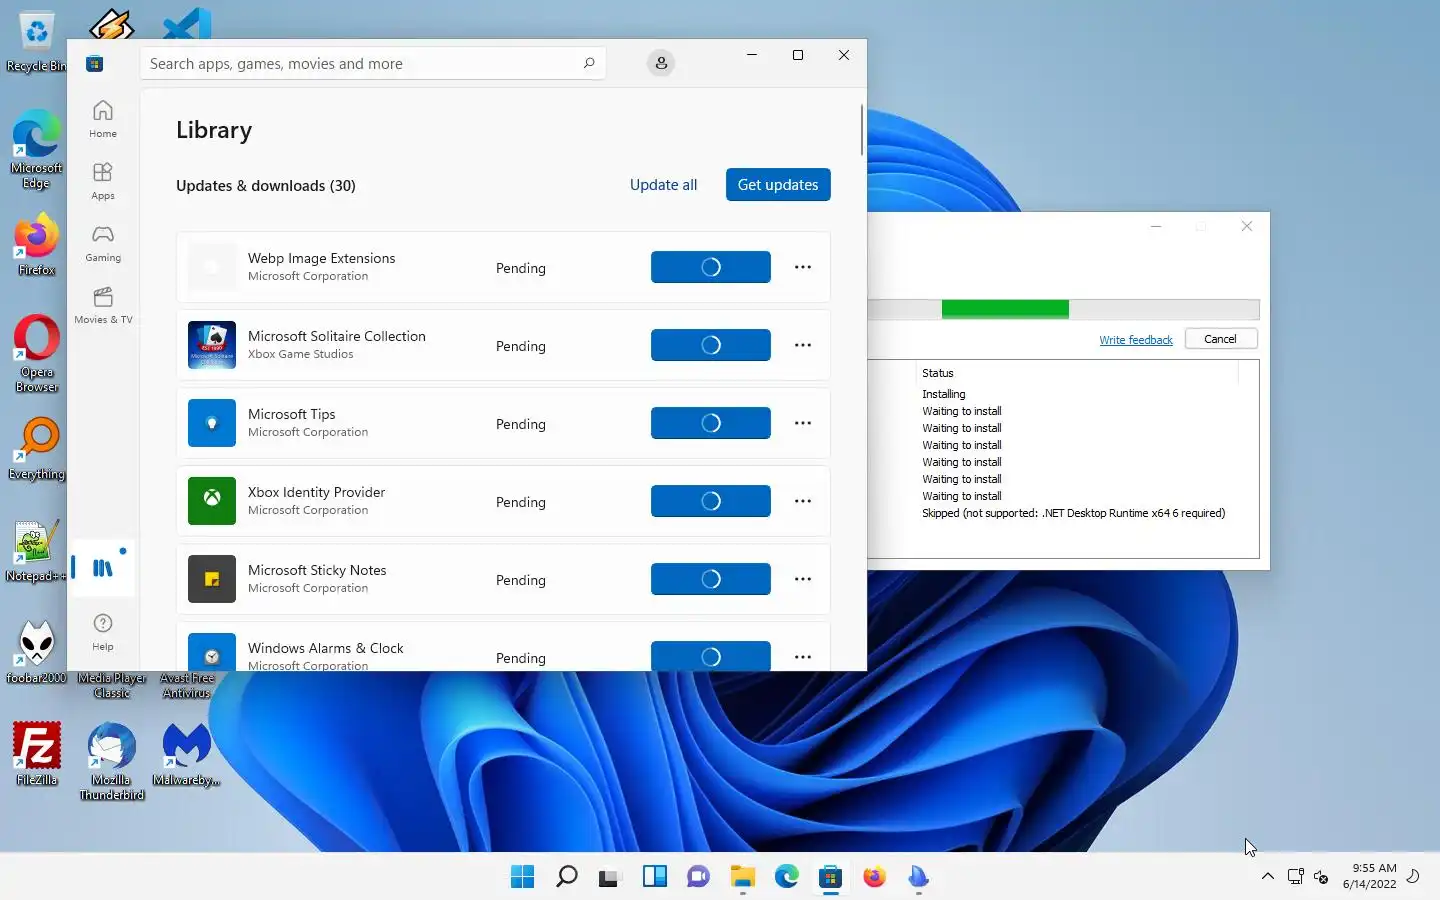The image size is (1440, 900).
Task: Click the Microsoft Sticky Notes app icon
Action: [x=212, y=579]
